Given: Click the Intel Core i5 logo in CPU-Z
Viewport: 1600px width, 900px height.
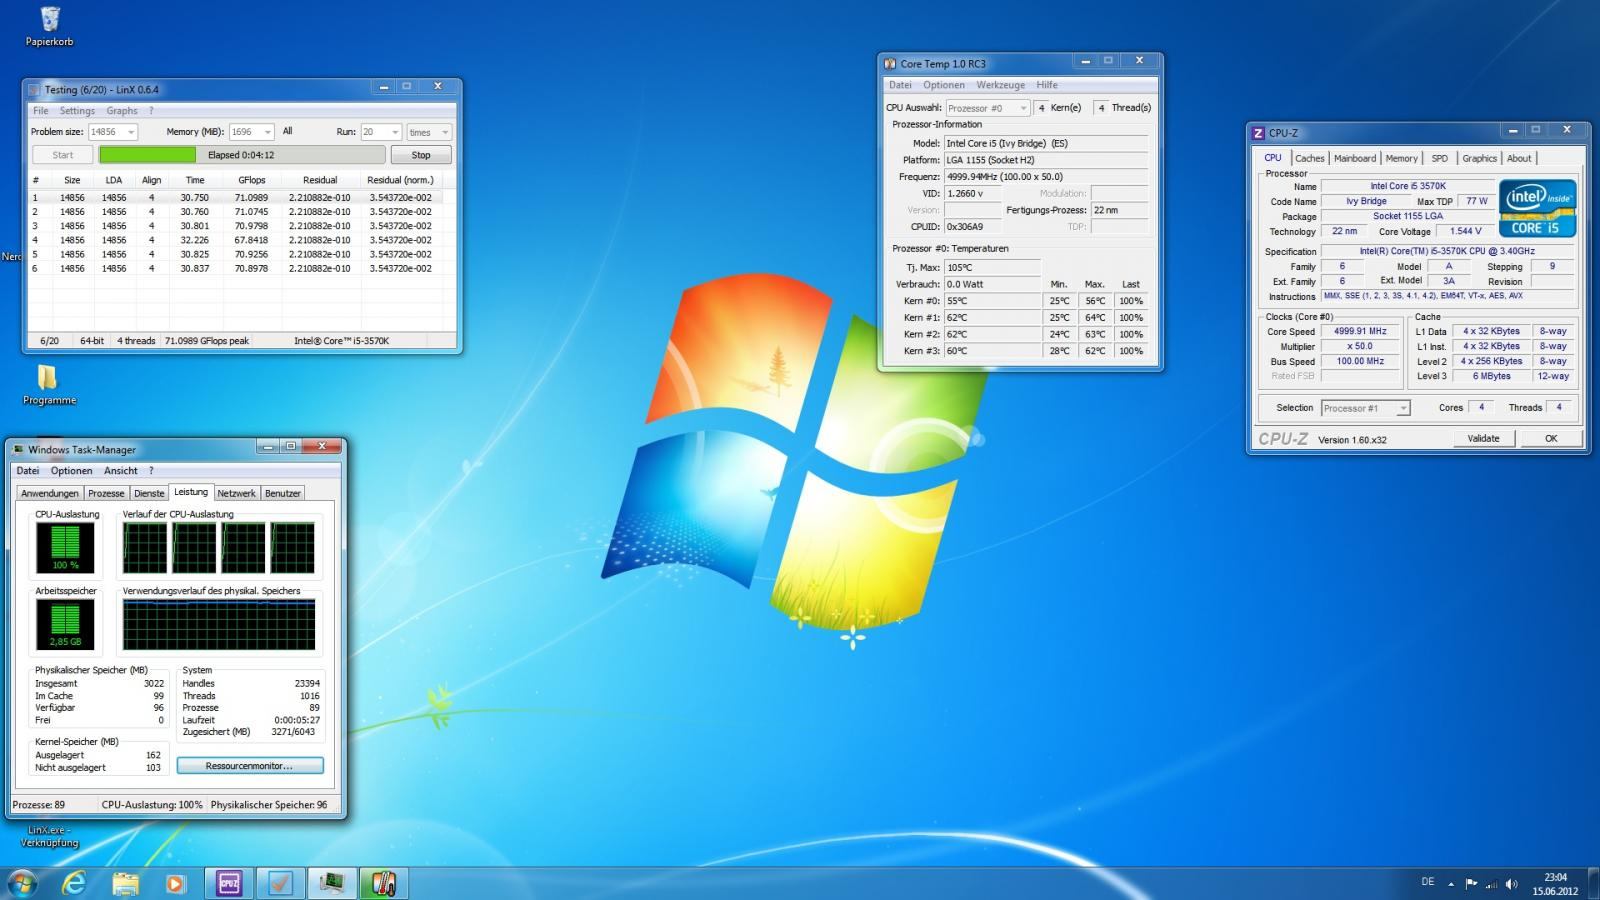Looking at the screenshot, I should [x=1537, y=208].
